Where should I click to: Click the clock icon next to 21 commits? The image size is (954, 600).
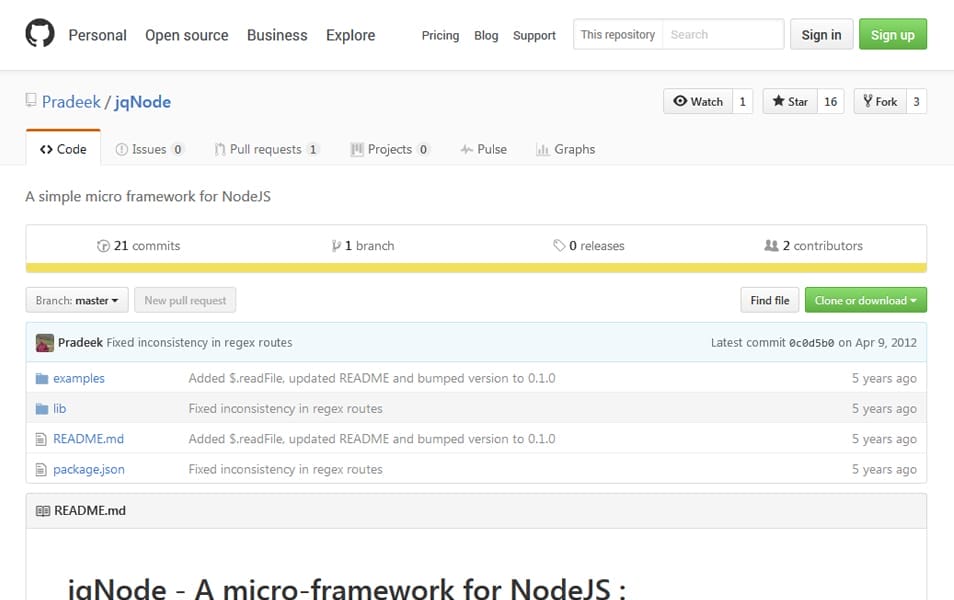tap(104, 245)
